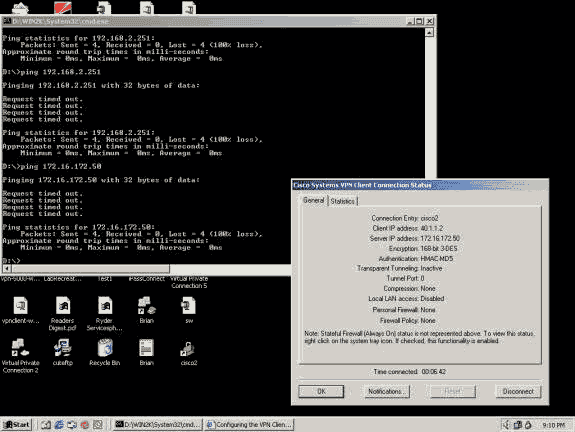The height and width of the screenshot is (432, 575).
Task: Click 'Server IP address: 172.16.172.50' text
Action: tap(414, 238)
